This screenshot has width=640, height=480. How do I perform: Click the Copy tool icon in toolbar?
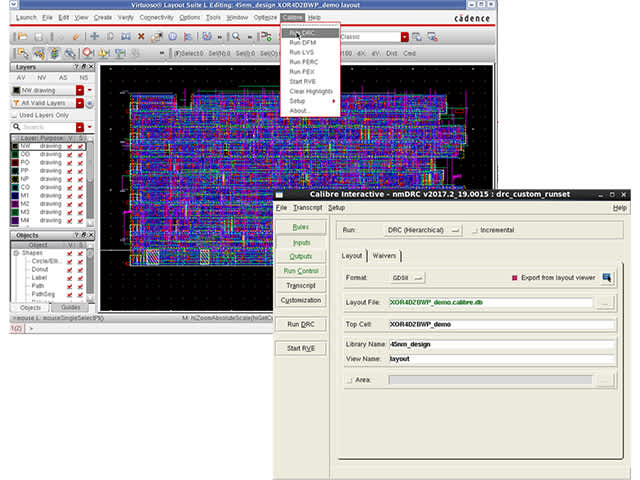[x=110, y=37]
